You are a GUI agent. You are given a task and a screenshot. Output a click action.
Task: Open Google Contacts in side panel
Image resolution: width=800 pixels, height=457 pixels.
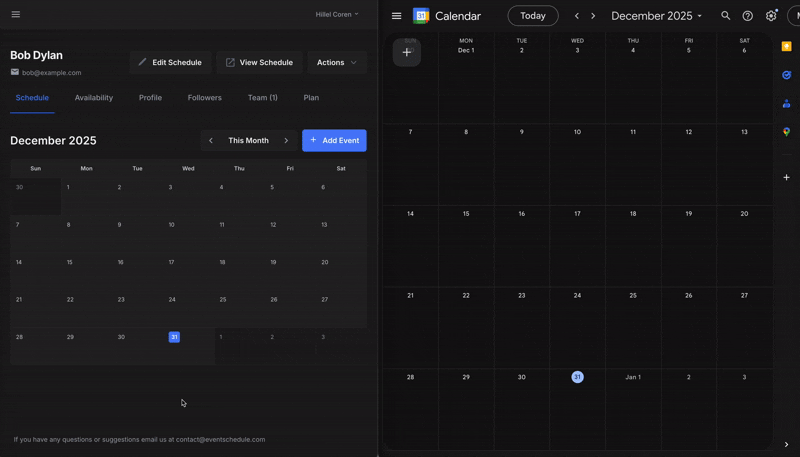pyautogui.click(x=787, y=104)
